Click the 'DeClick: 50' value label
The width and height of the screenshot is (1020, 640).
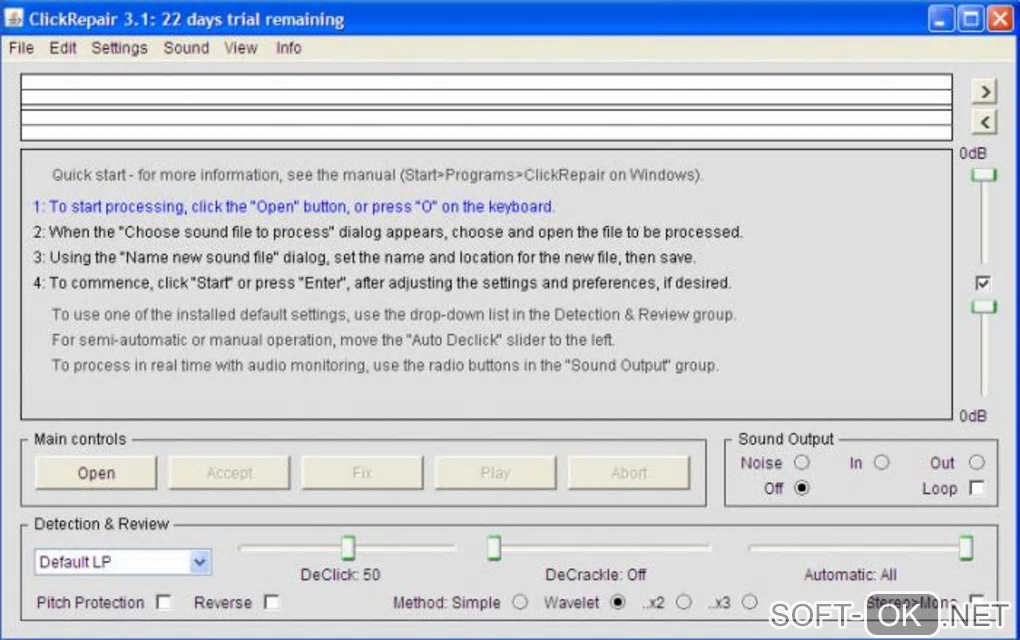(x=340, y=575)
